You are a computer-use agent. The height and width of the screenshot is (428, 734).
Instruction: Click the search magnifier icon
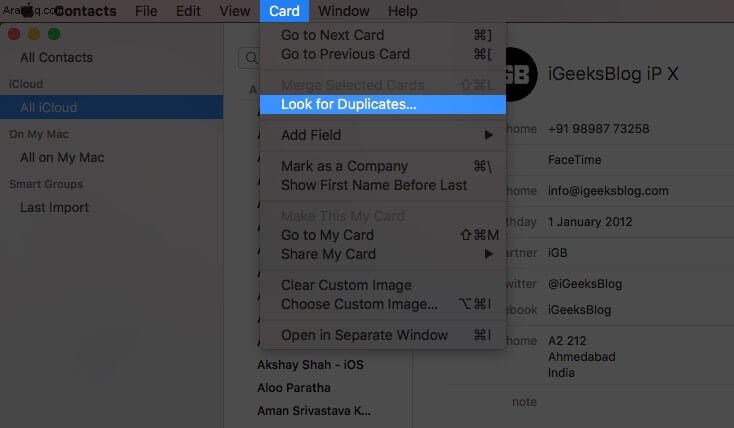tap(251, 58)
